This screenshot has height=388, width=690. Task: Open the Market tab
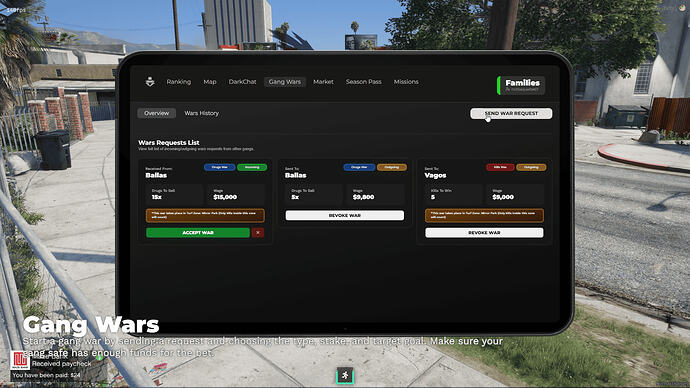click(x=323, y=82)
